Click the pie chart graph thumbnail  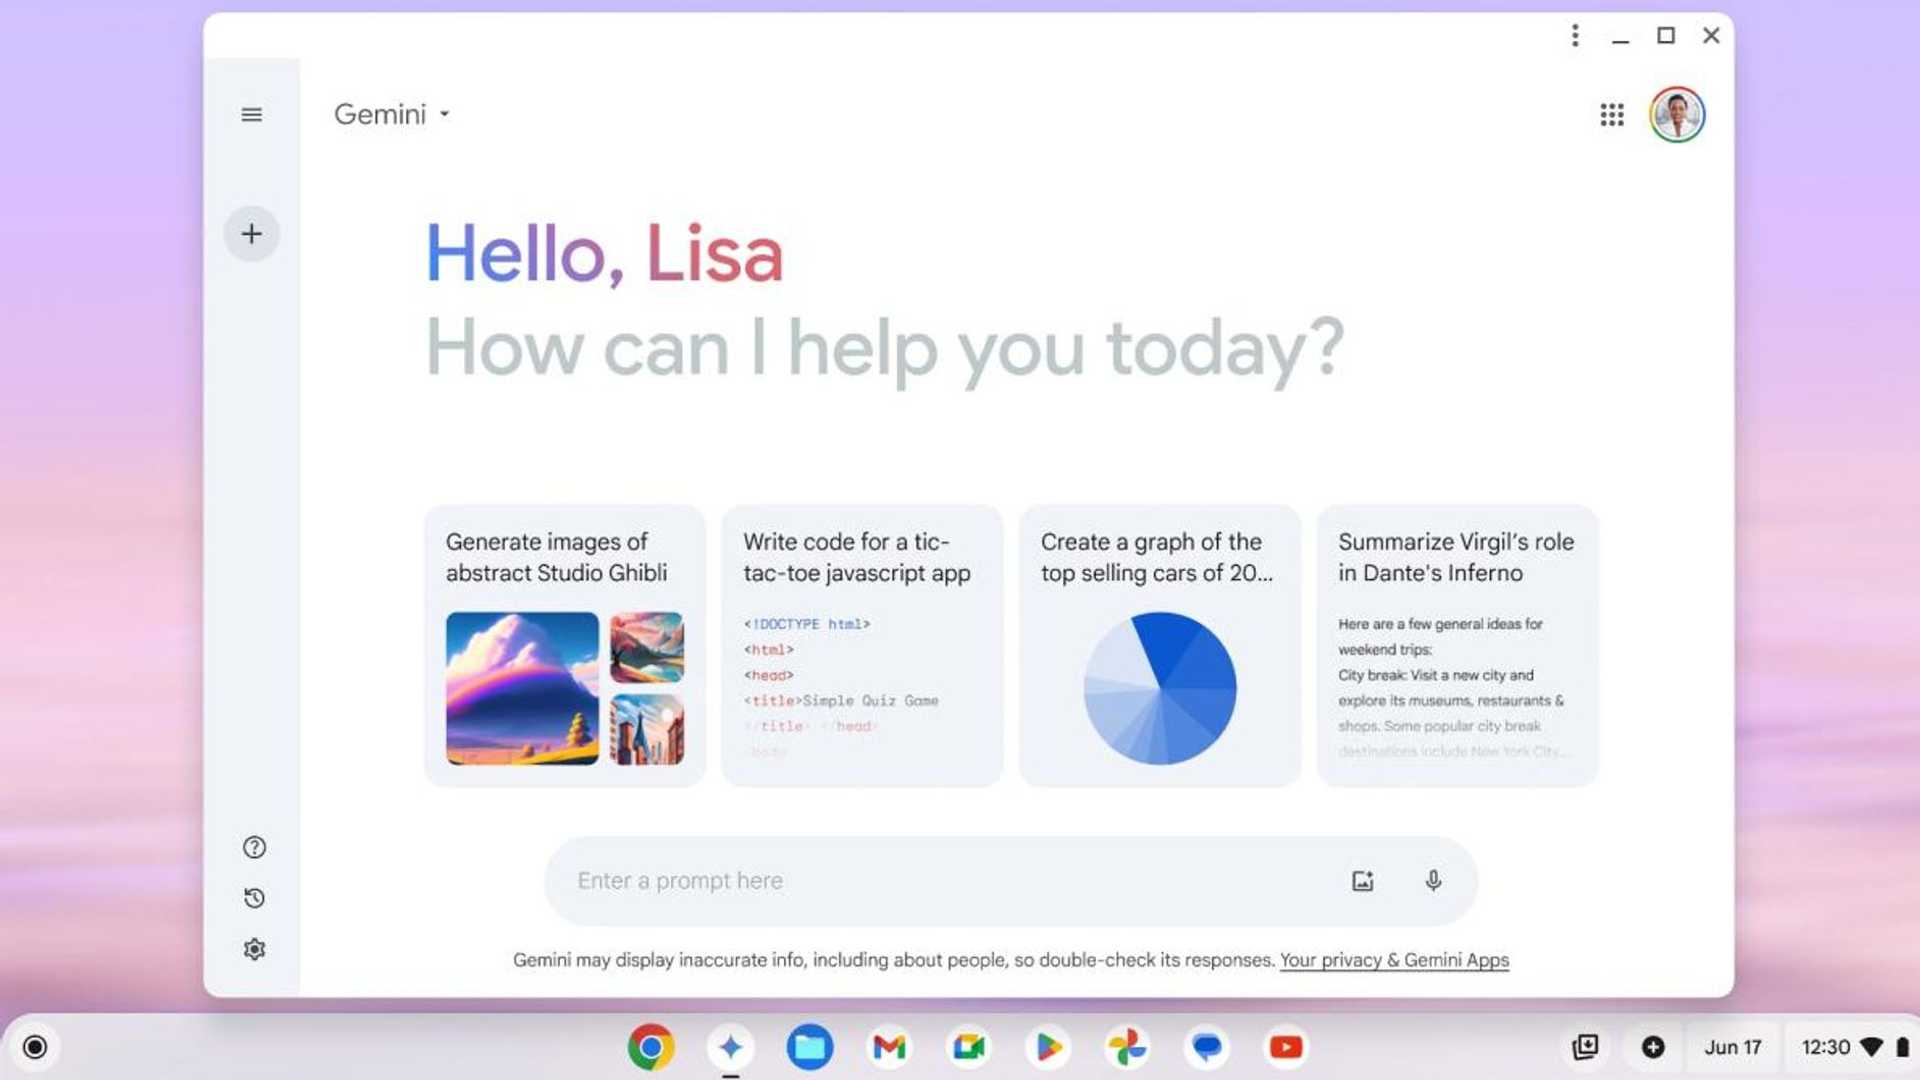[1160, 686]
